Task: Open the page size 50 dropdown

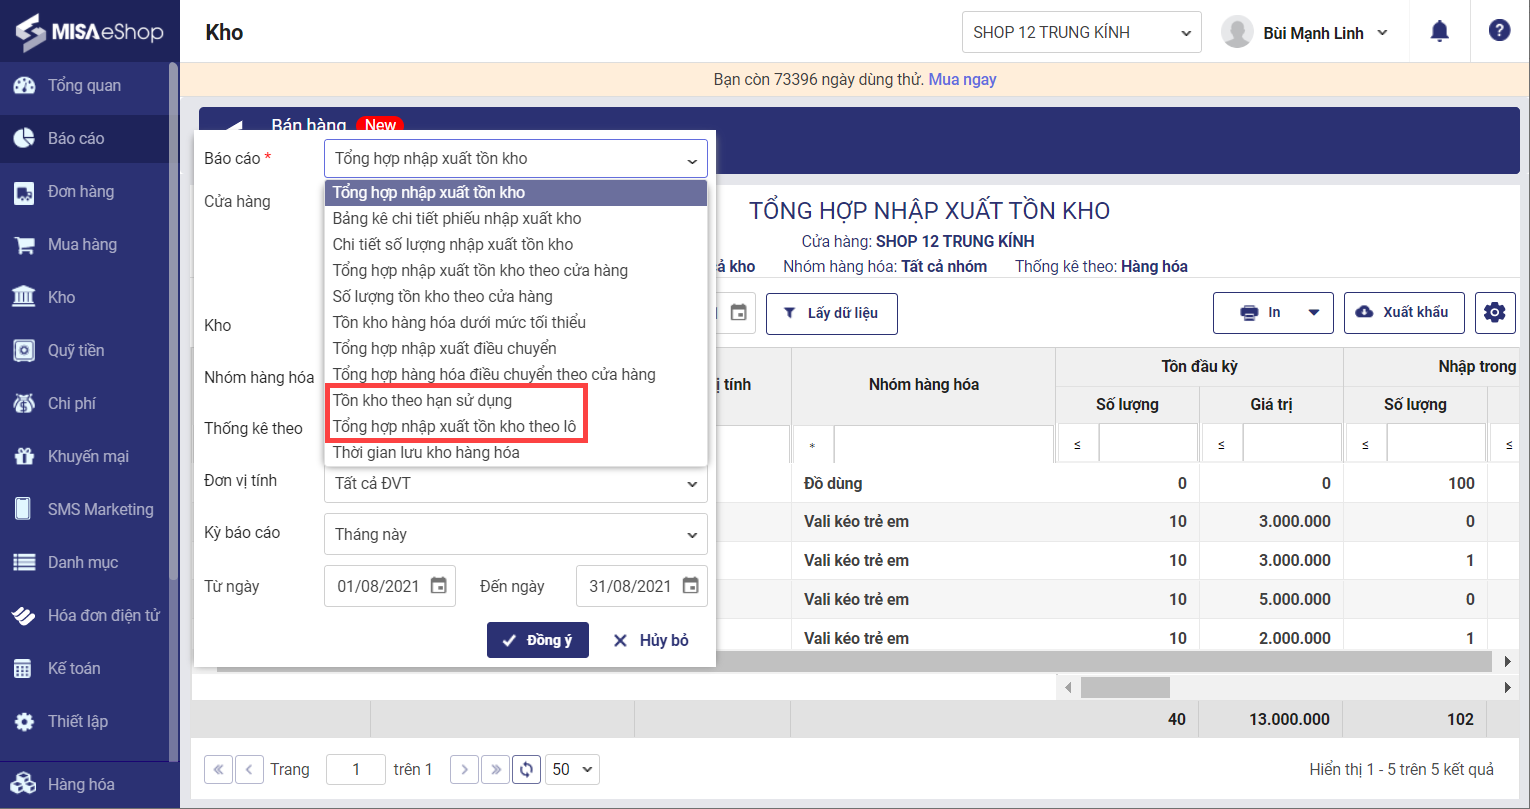Action: click(x=574, y=769)
